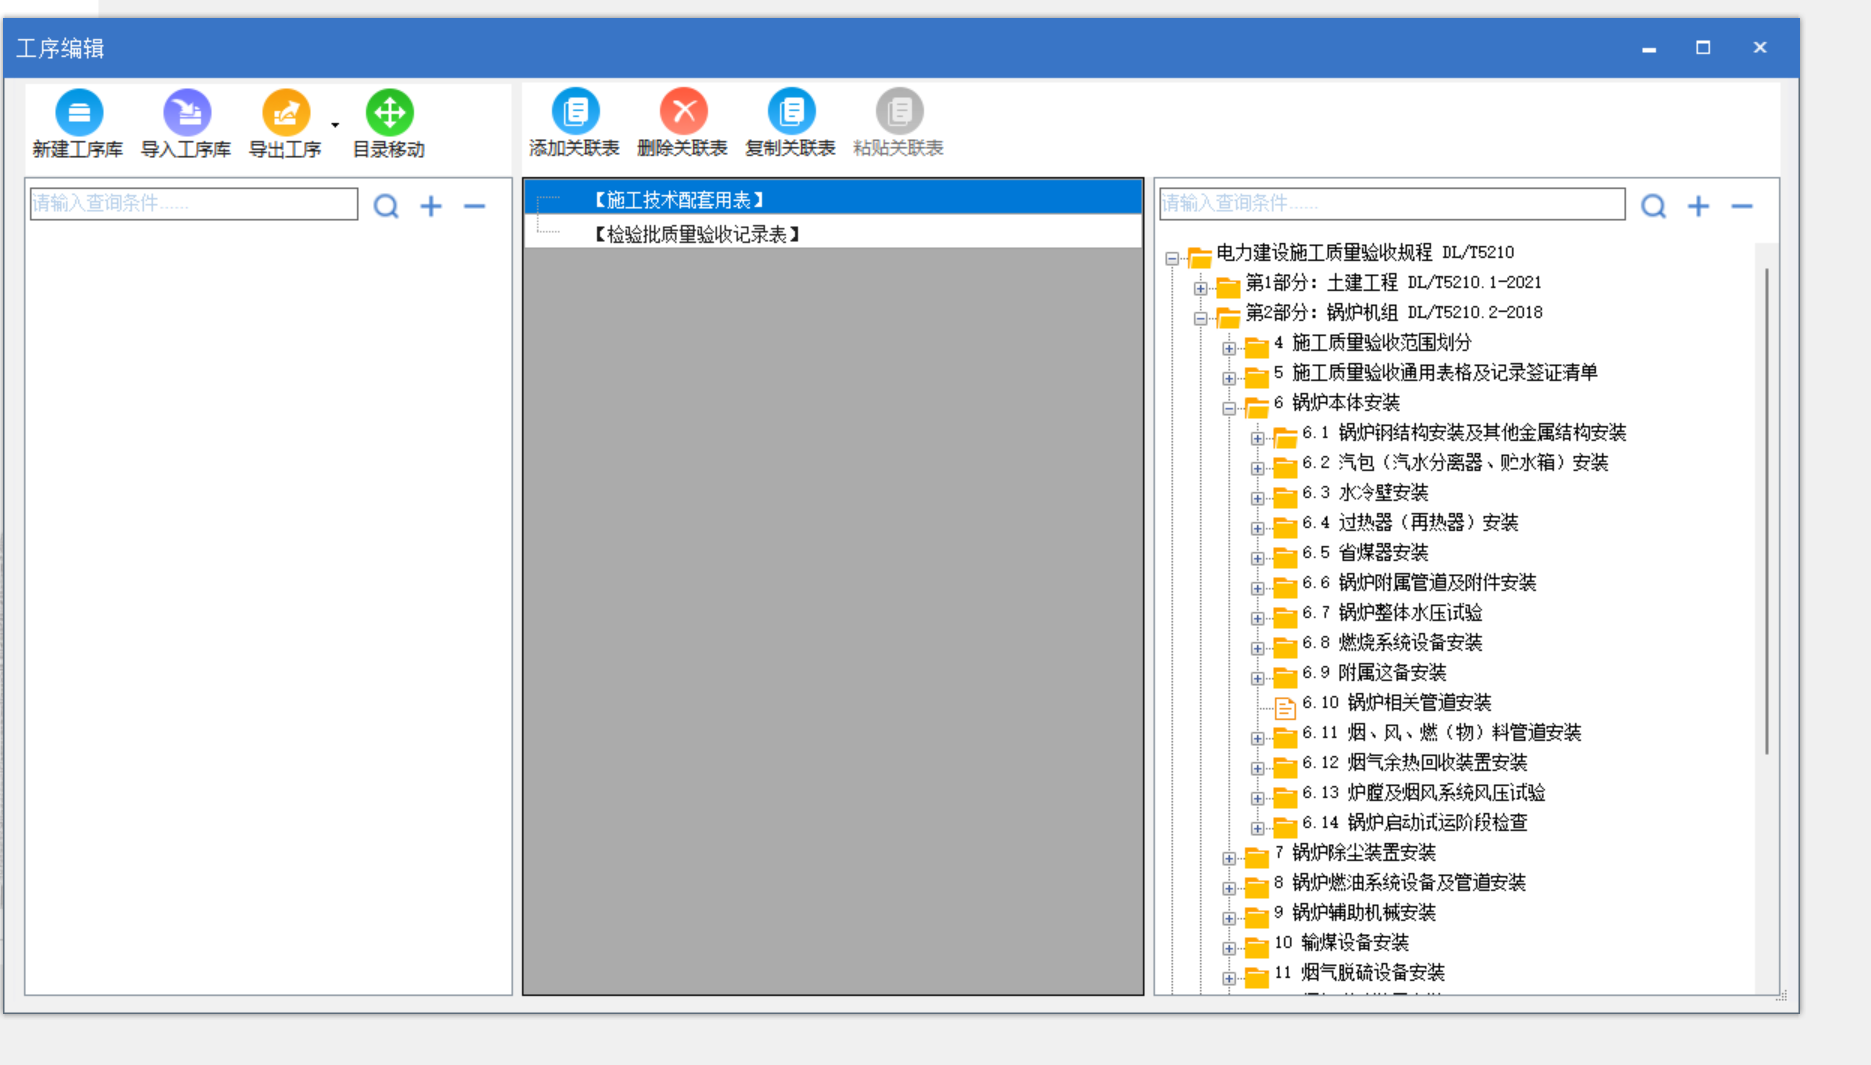Collapse the 6 锅炉本体安装 folder
This screenshot has width=1871, height=1065.
point(1229,408)
